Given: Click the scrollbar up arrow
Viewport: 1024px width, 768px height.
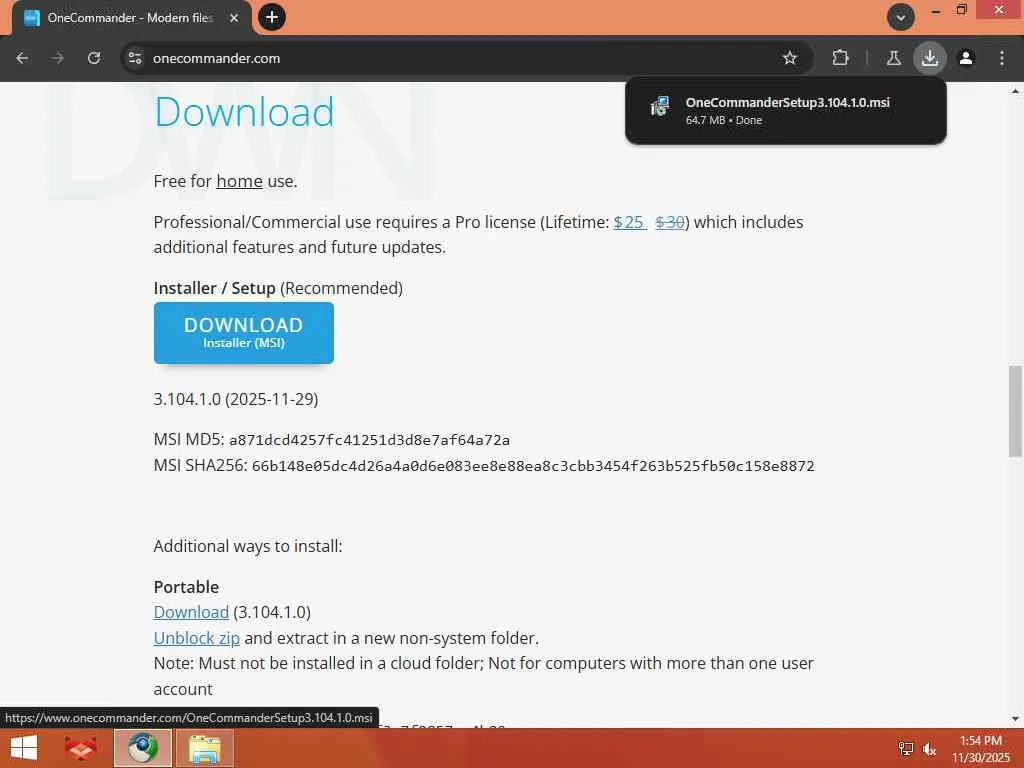Looking at the screenshot, I should pyautogui.click(x=1015, y=91).
